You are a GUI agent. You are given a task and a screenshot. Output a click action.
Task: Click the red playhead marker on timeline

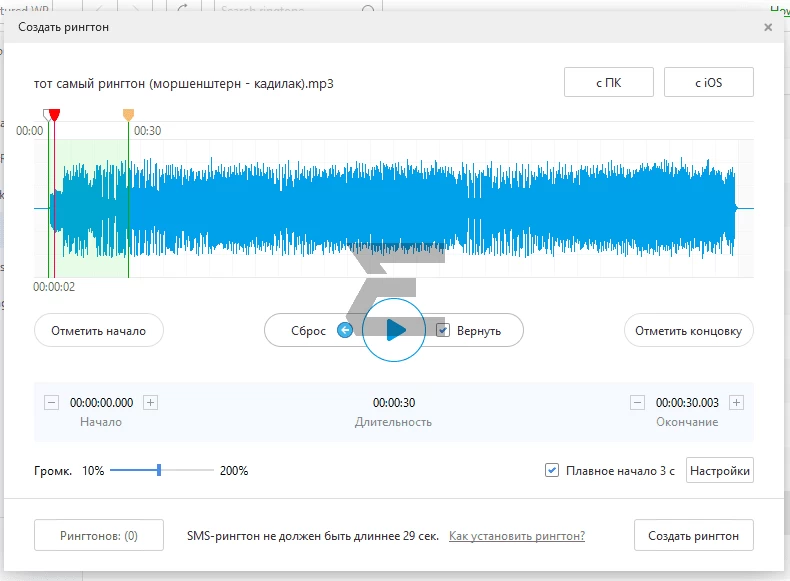[x=55, y=115]
